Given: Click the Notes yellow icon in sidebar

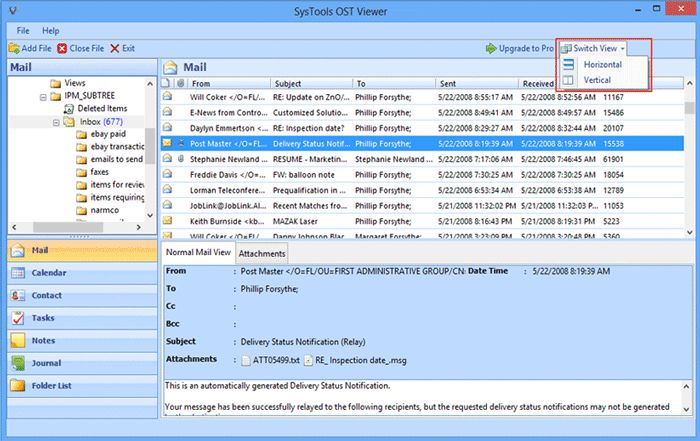Looking at the screenshot, I should click(x=18, y=341).
